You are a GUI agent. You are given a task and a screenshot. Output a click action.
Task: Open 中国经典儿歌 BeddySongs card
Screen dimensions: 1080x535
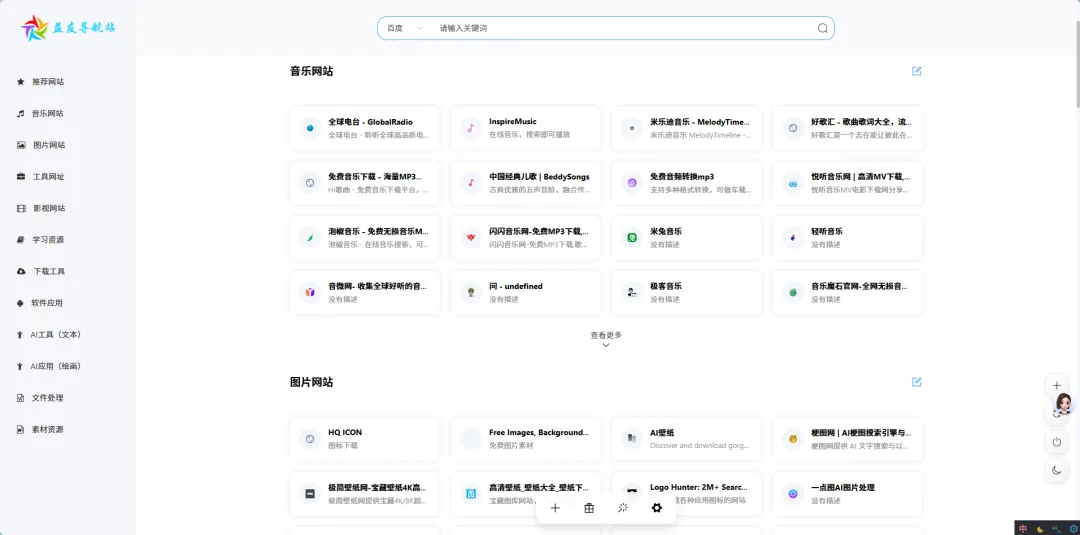pos(526,183)
